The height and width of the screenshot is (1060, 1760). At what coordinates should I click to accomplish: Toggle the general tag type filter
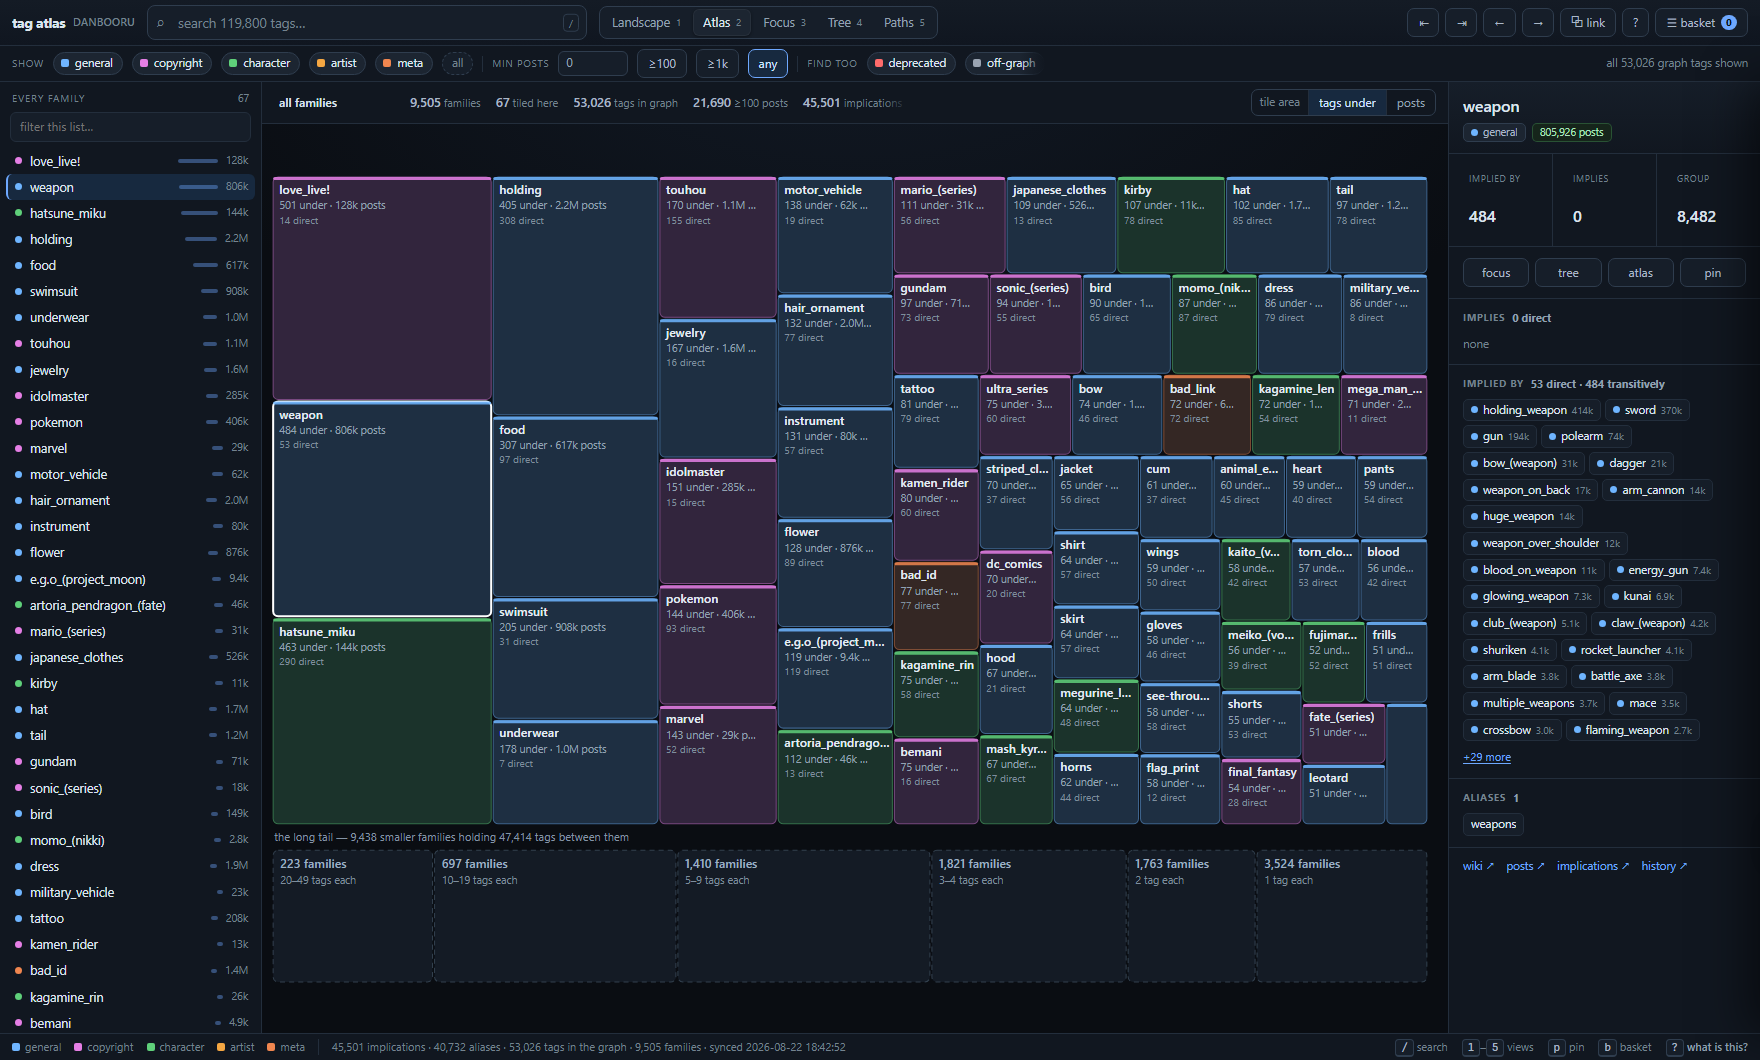click(x=87, y=63)
